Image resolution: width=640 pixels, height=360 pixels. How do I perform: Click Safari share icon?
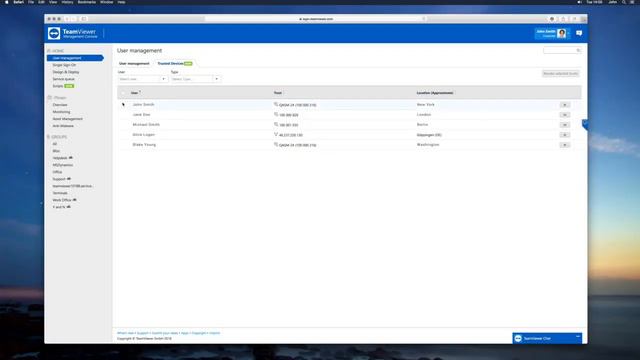(x=563, y=19)
